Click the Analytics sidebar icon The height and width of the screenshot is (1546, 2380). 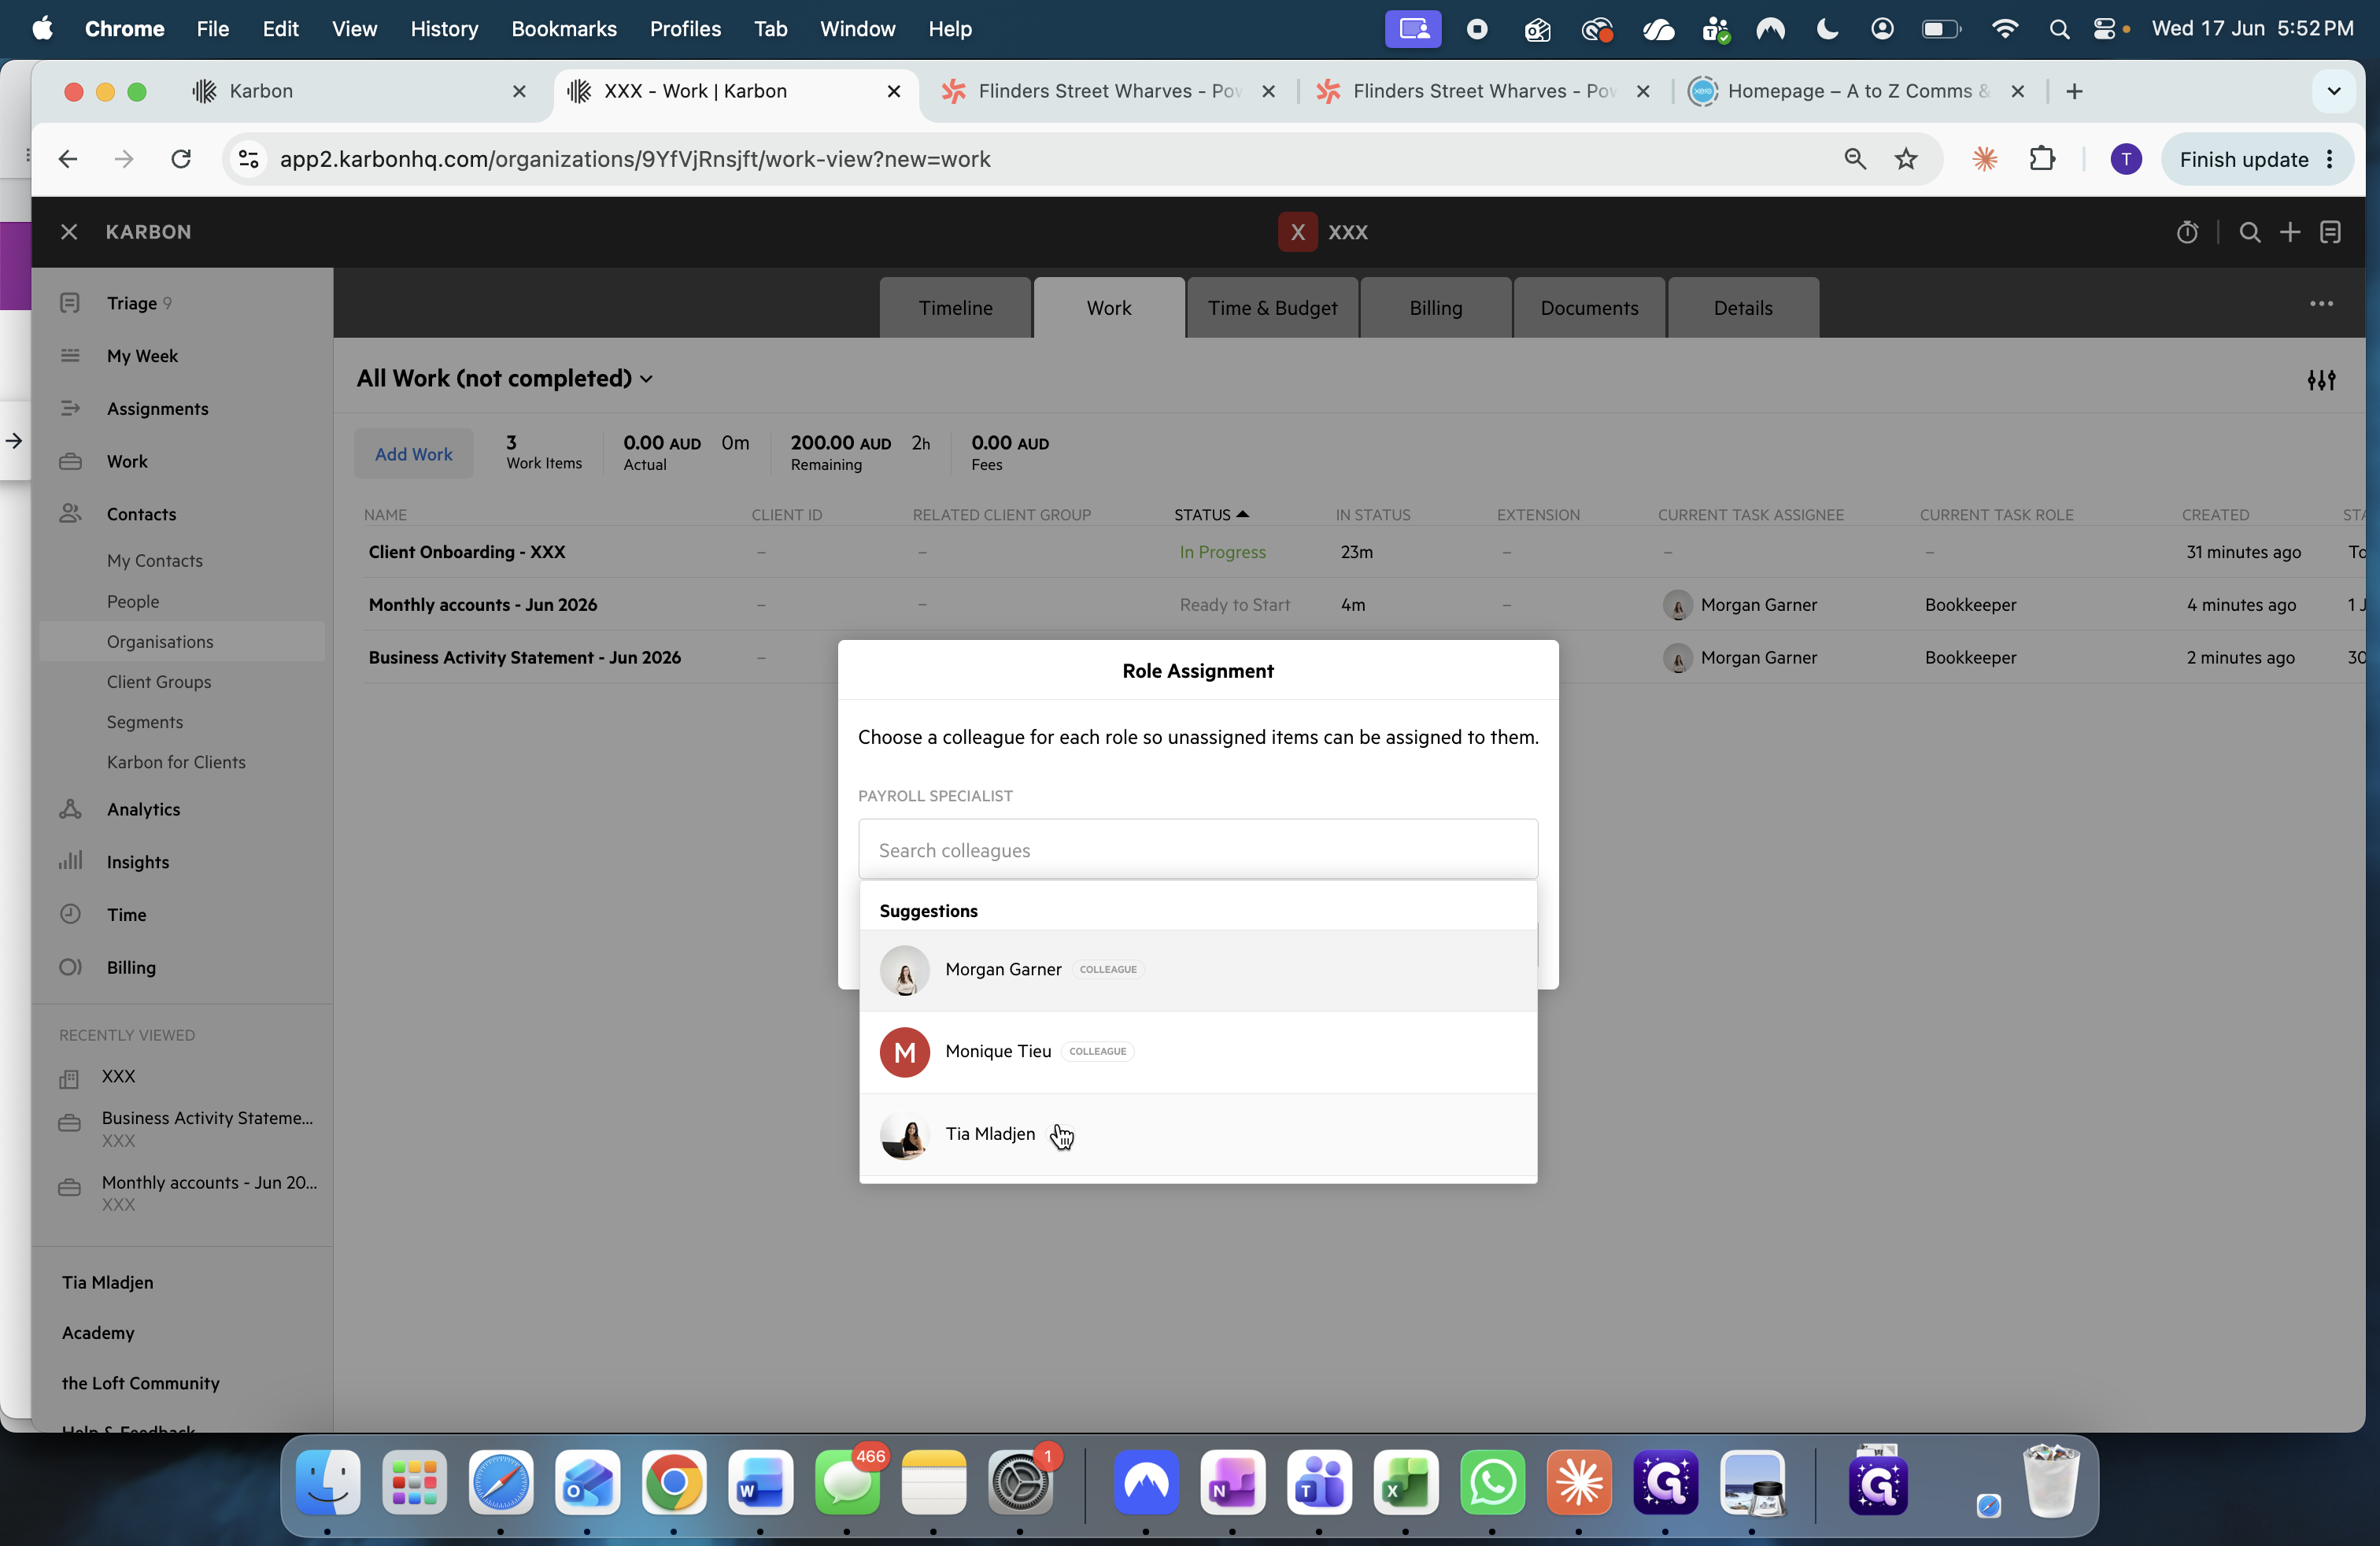coord(70,809)
